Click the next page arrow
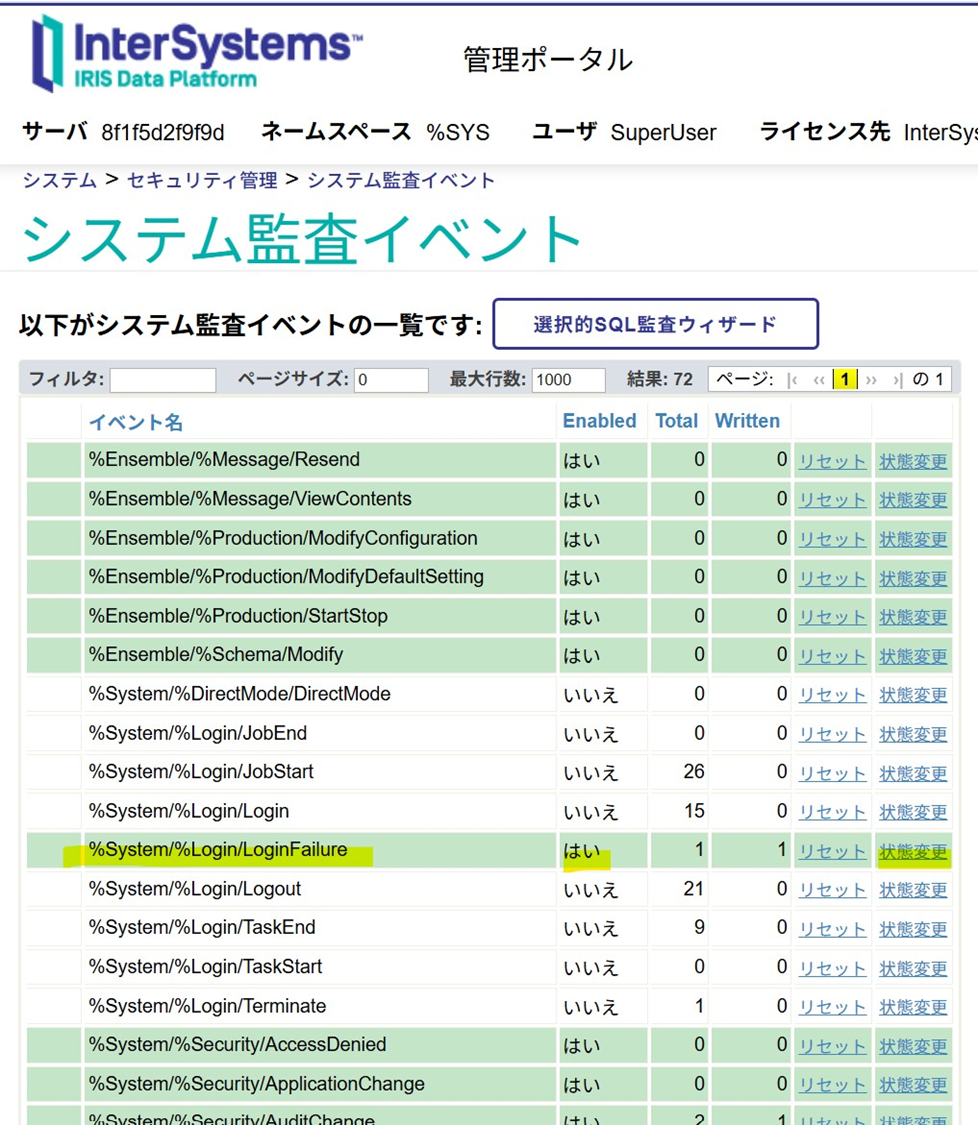The image size is (978, 1125). click(871, 380)
